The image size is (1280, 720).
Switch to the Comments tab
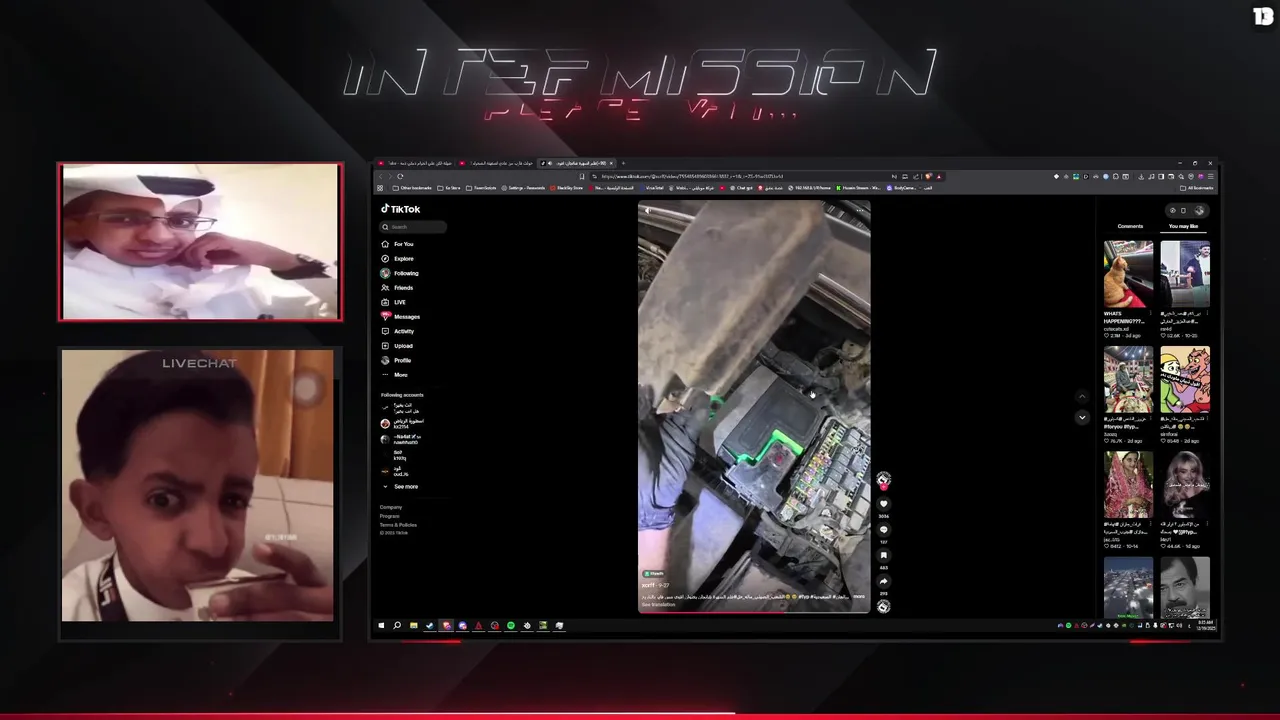click(1130, 226)
